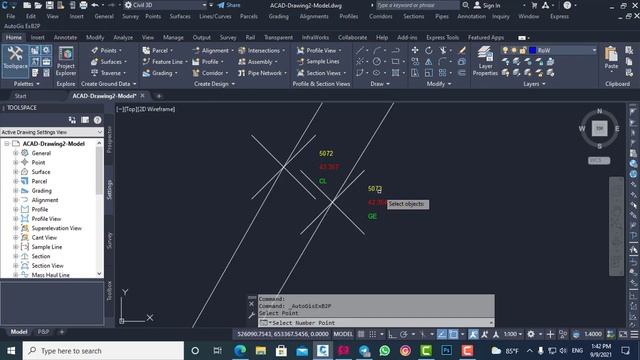Open Layer Properties manager
This screenshot has height=360, width=640.
click(x=485, y=61)
